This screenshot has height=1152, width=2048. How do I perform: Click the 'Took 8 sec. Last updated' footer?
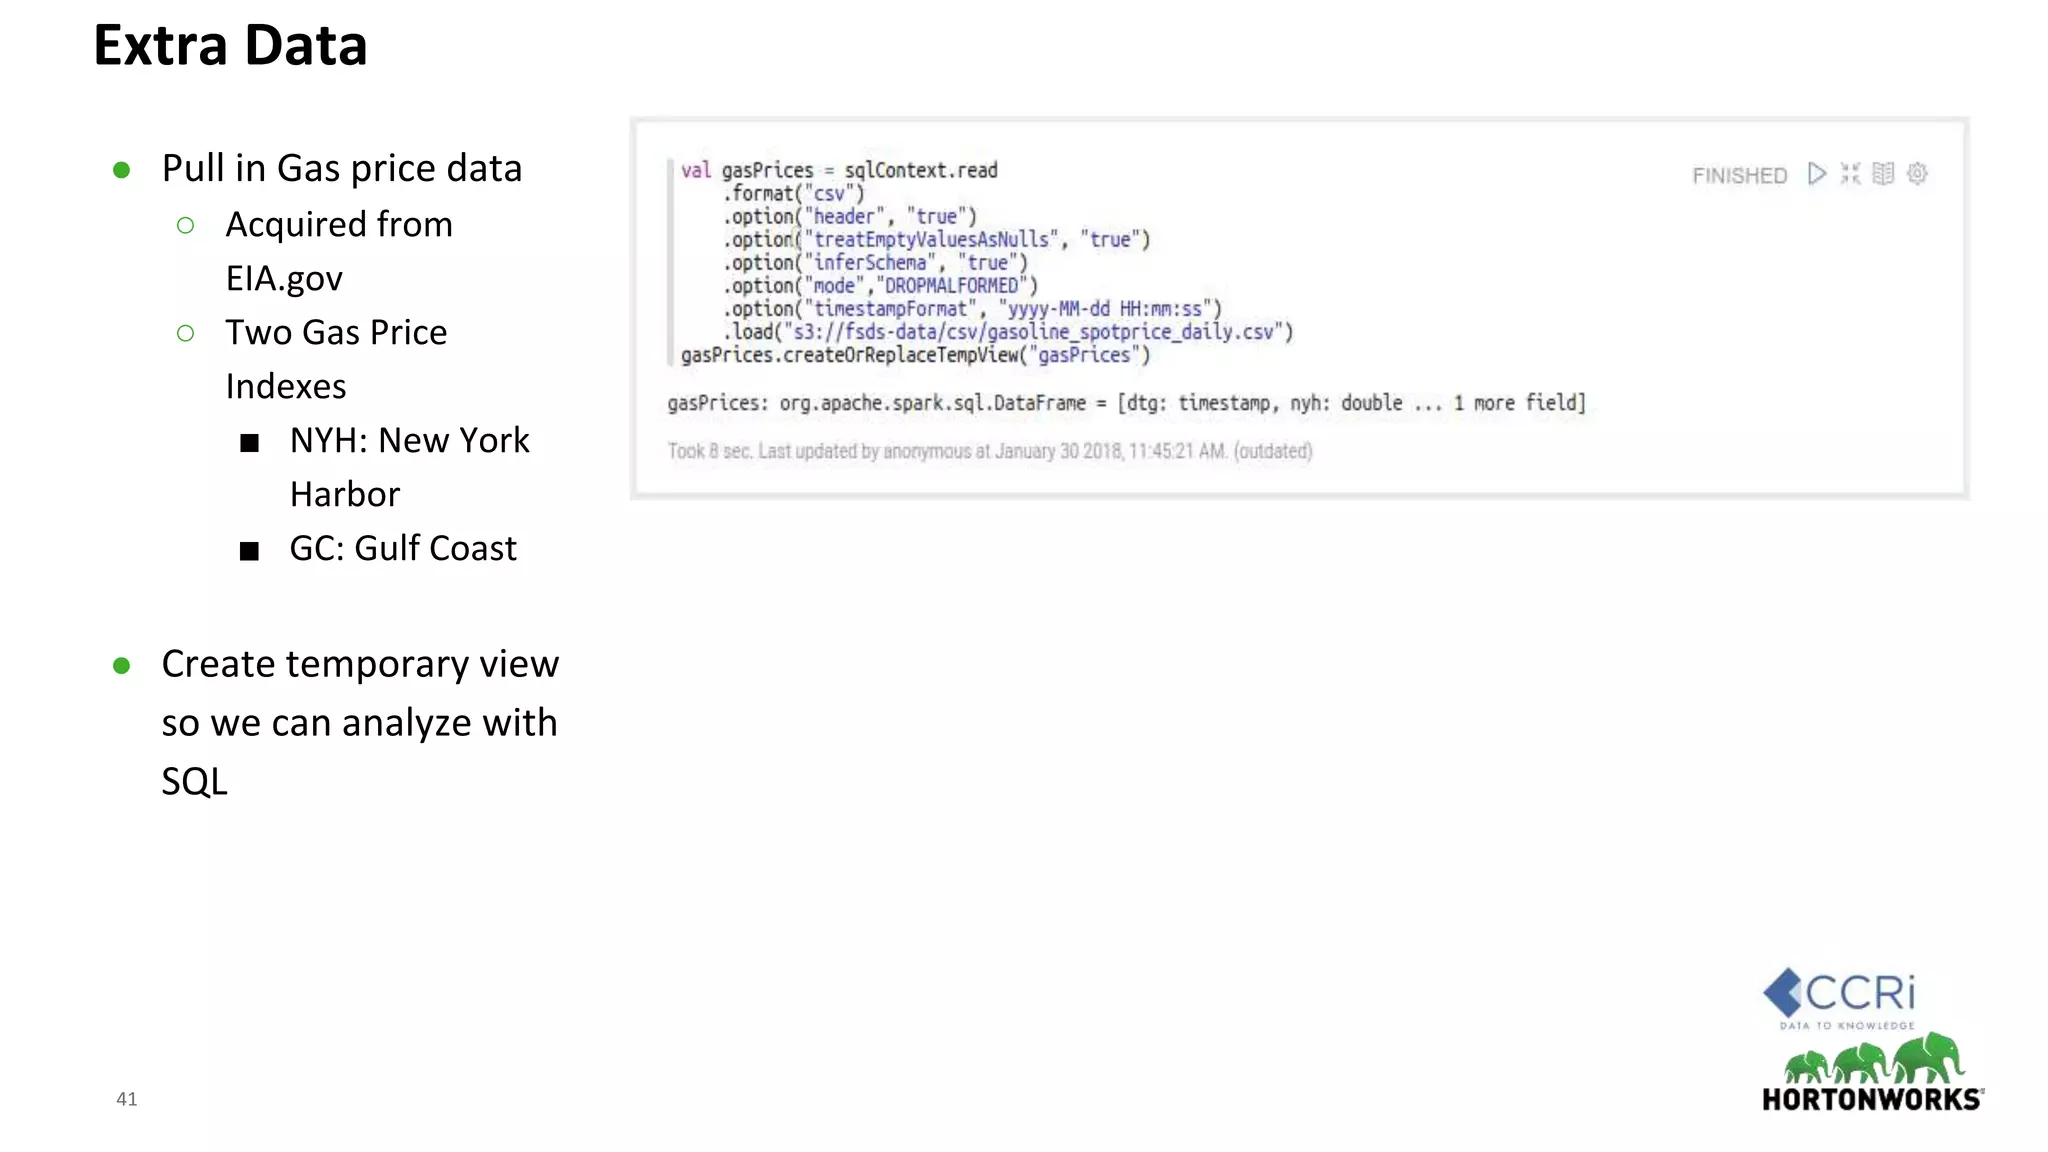990,451
